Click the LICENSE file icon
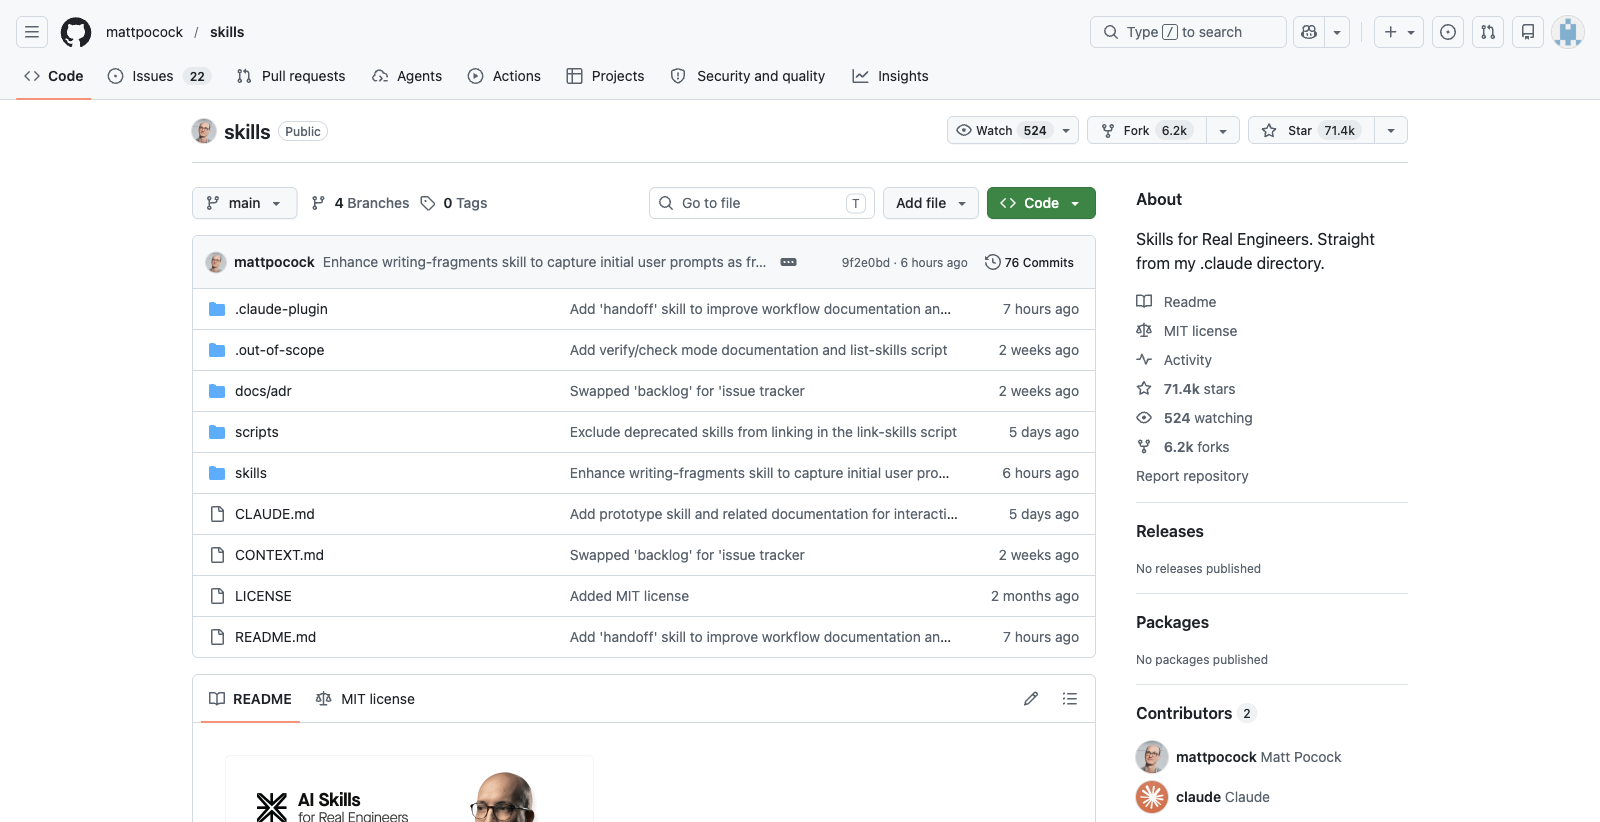 point(217,596)
